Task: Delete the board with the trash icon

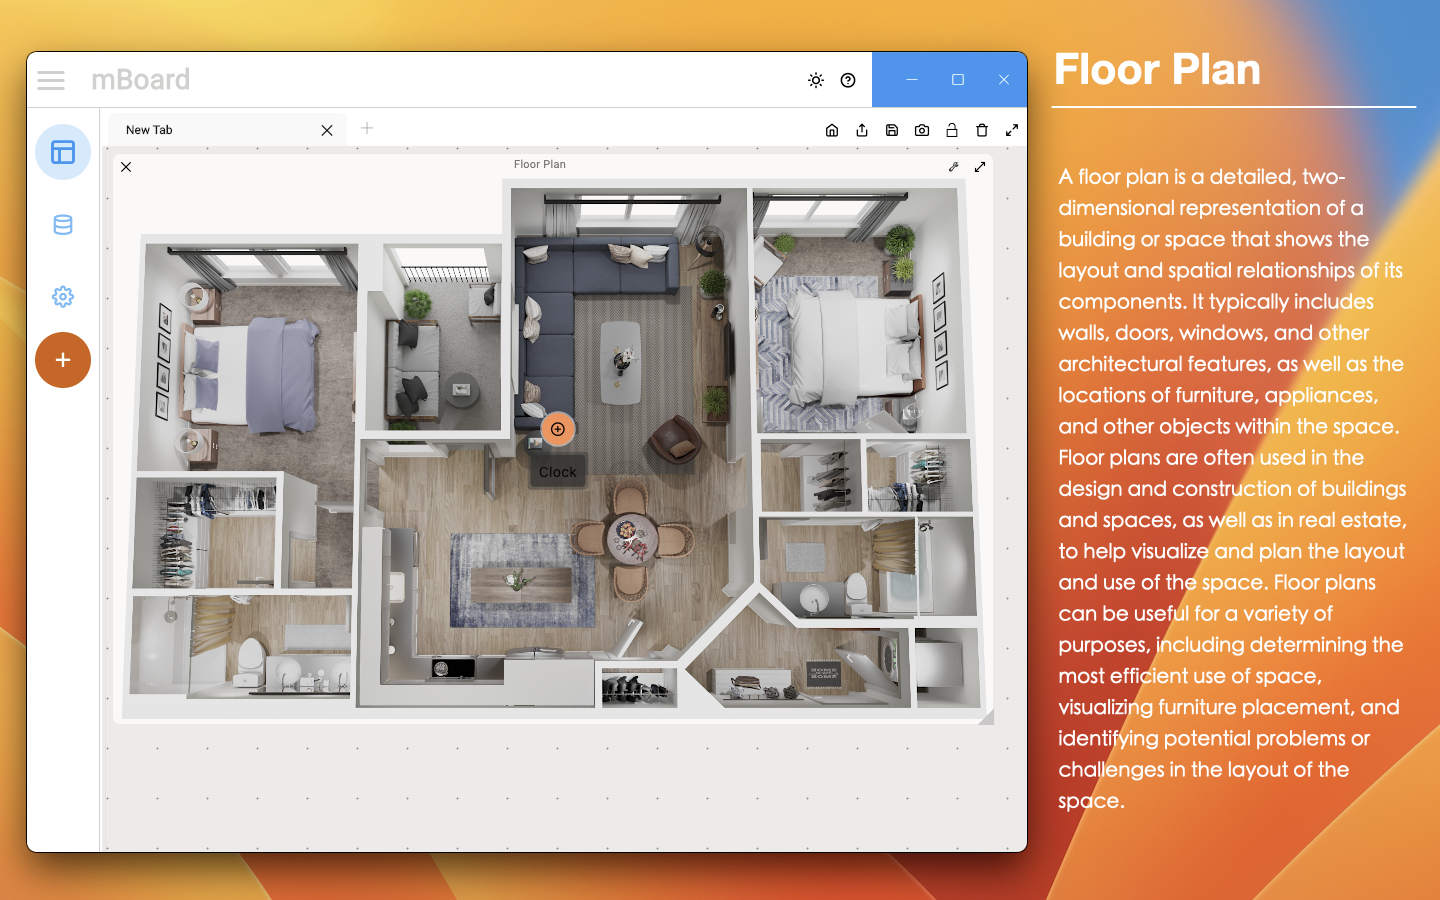Action: 982,130
